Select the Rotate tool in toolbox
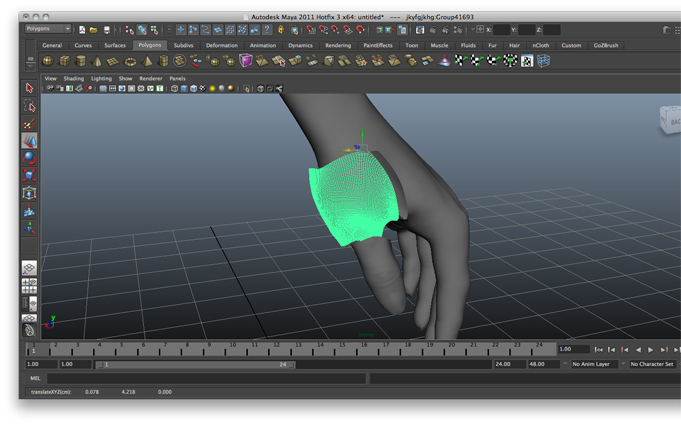This screenshot has height=425, width=681. click(29, 158)
